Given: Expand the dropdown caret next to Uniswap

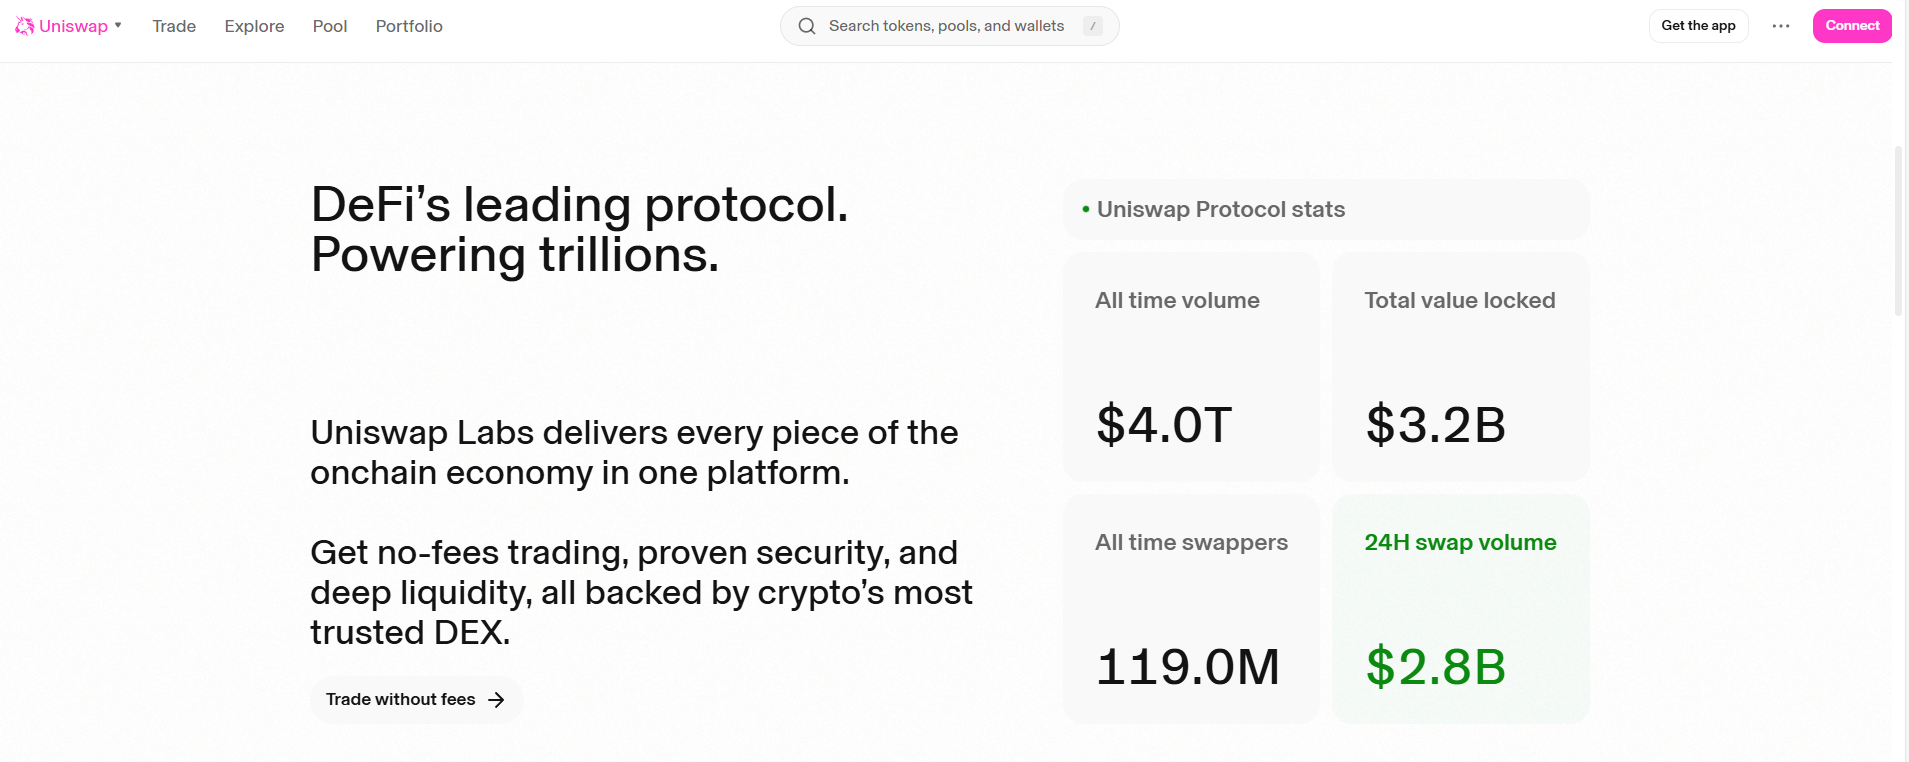Looking at the screenshot, I should [118, 26].
